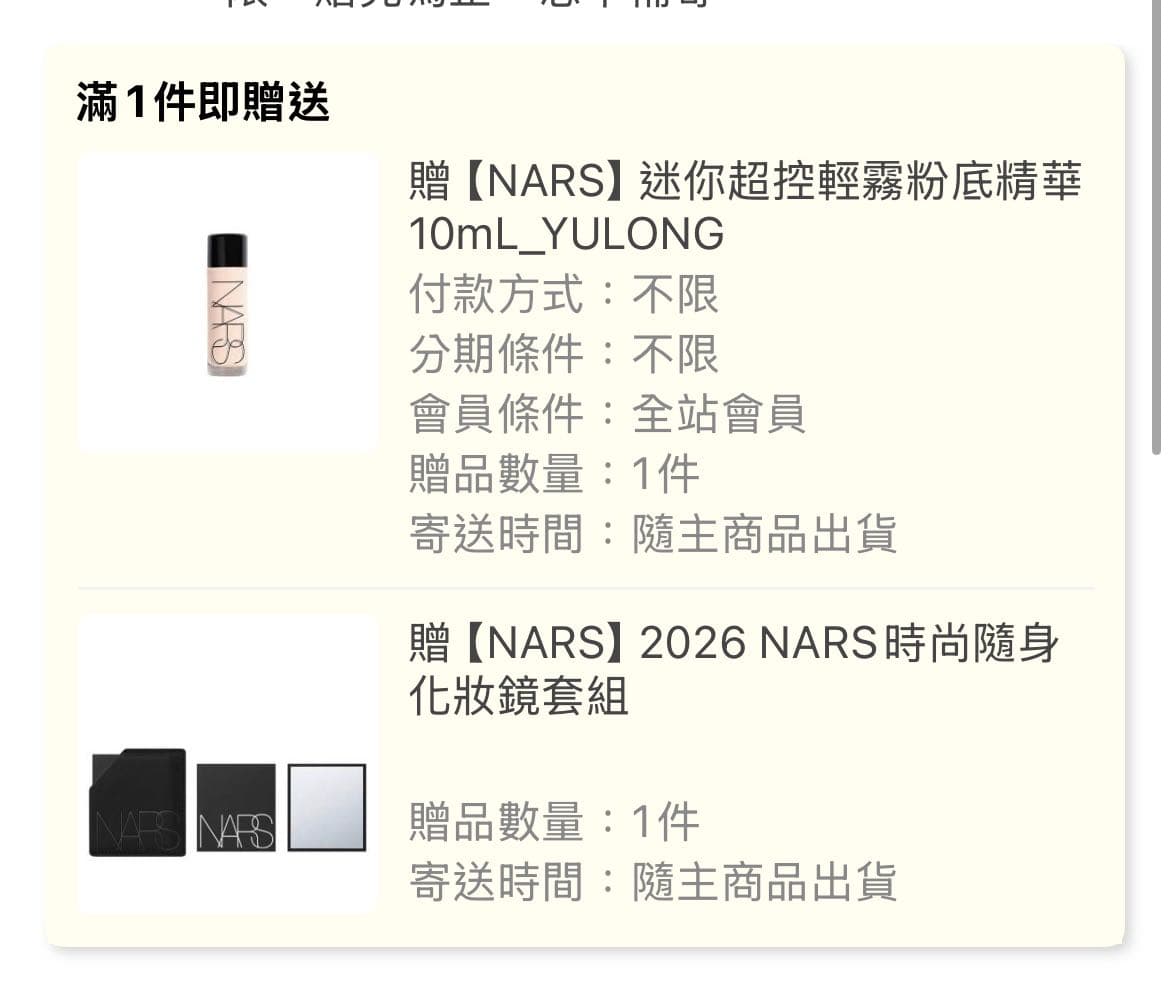Click the black NARS pouch image

(137, 802)
